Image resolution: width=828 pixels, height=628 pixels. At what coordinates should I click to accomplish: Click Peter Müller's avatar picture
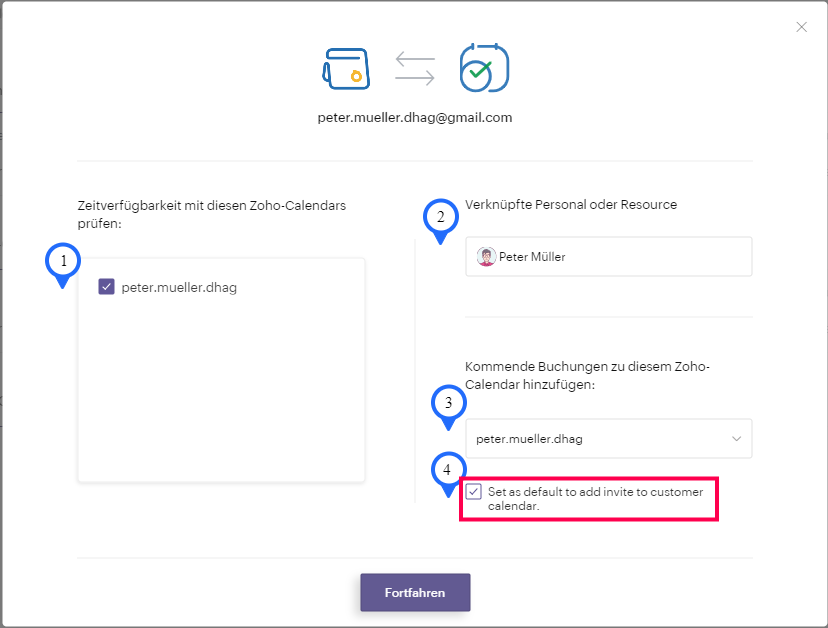point(486,257)
